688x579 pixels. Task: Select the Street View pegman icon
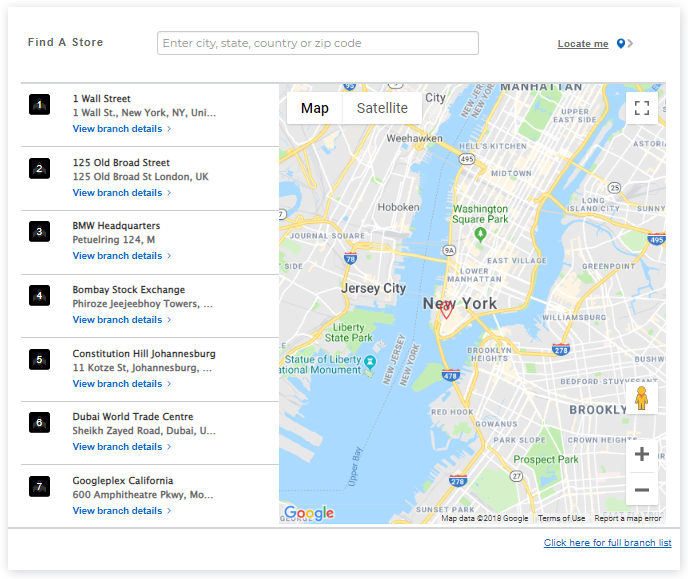pos(641,398)
